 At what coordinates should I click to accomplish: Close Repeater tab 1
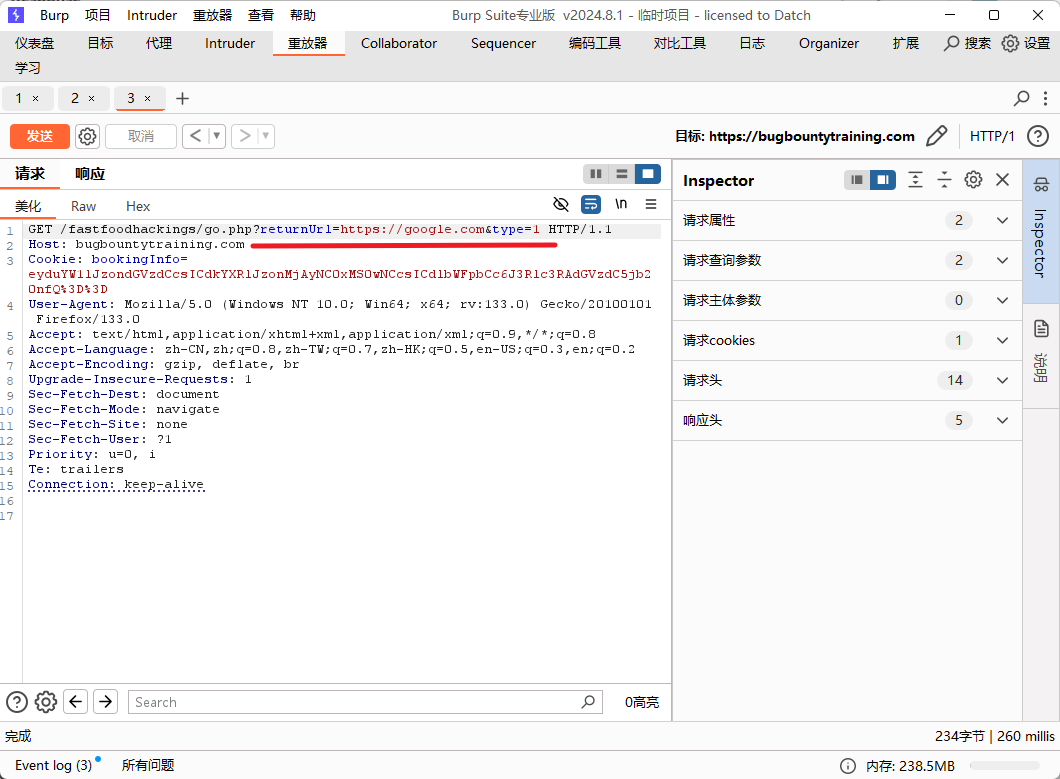36,99
